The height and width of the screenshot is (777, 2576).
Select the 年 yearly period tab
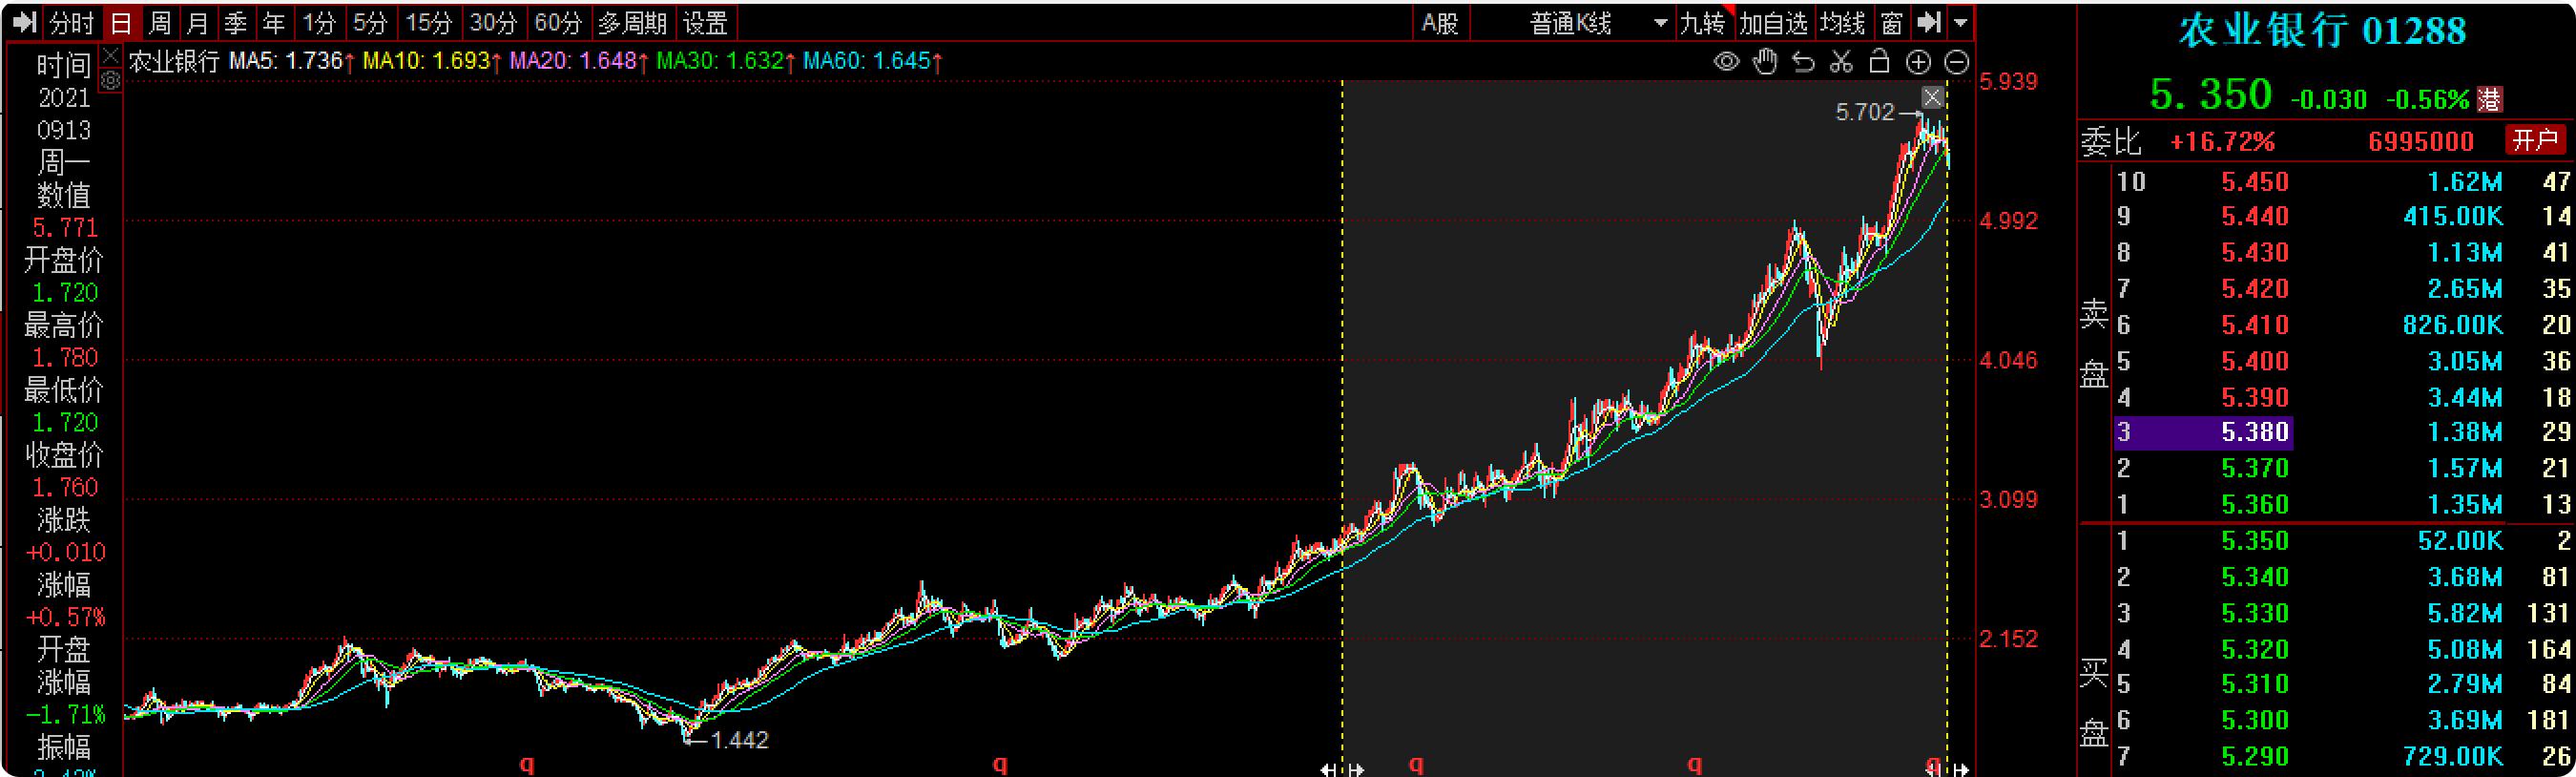(274, 22)
